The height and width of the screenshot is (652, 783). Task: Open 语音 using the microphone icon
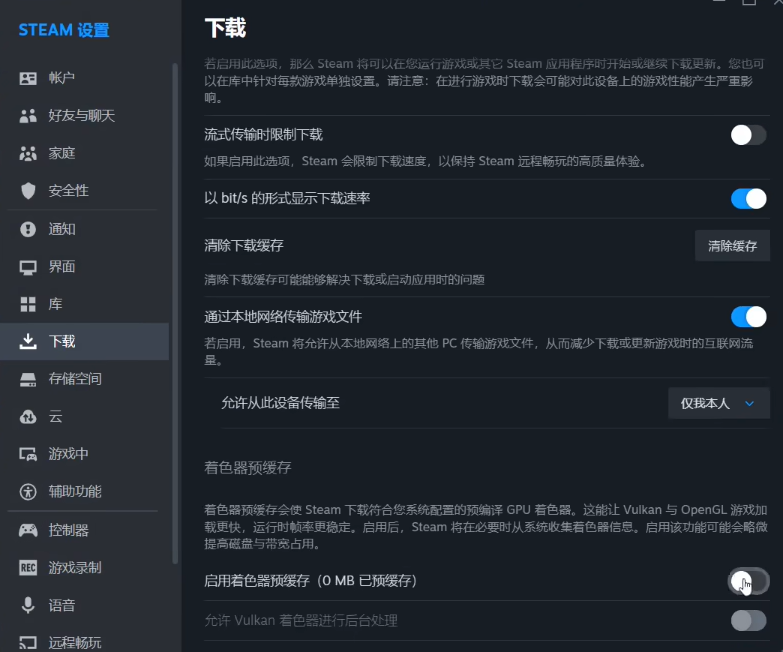28,605
